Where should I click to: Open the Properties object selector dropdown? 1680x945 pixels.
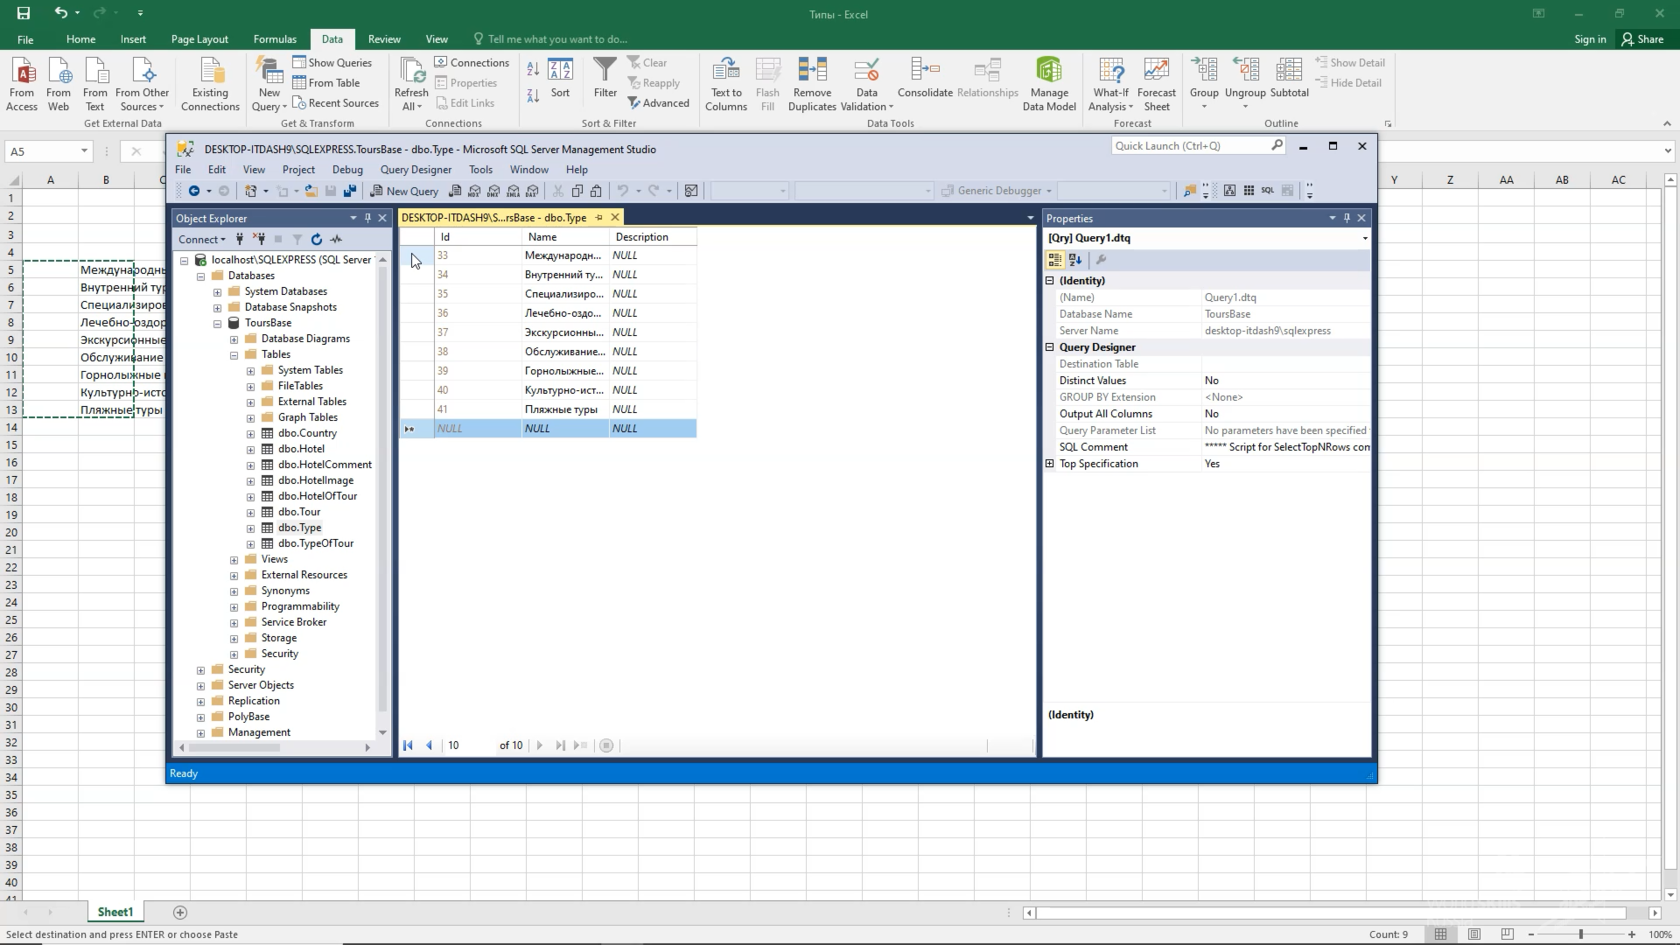click(1364, 238)
